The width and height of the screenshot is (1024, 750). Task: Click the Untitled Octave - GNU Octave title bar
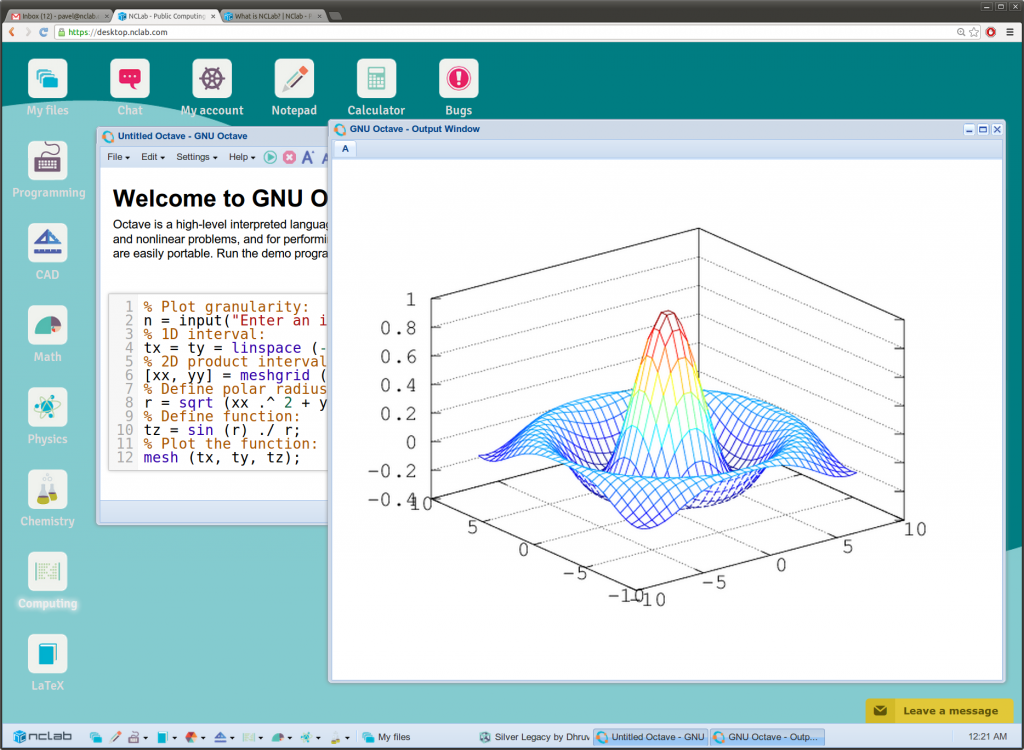pyautogui.click(x=213, y=136)
